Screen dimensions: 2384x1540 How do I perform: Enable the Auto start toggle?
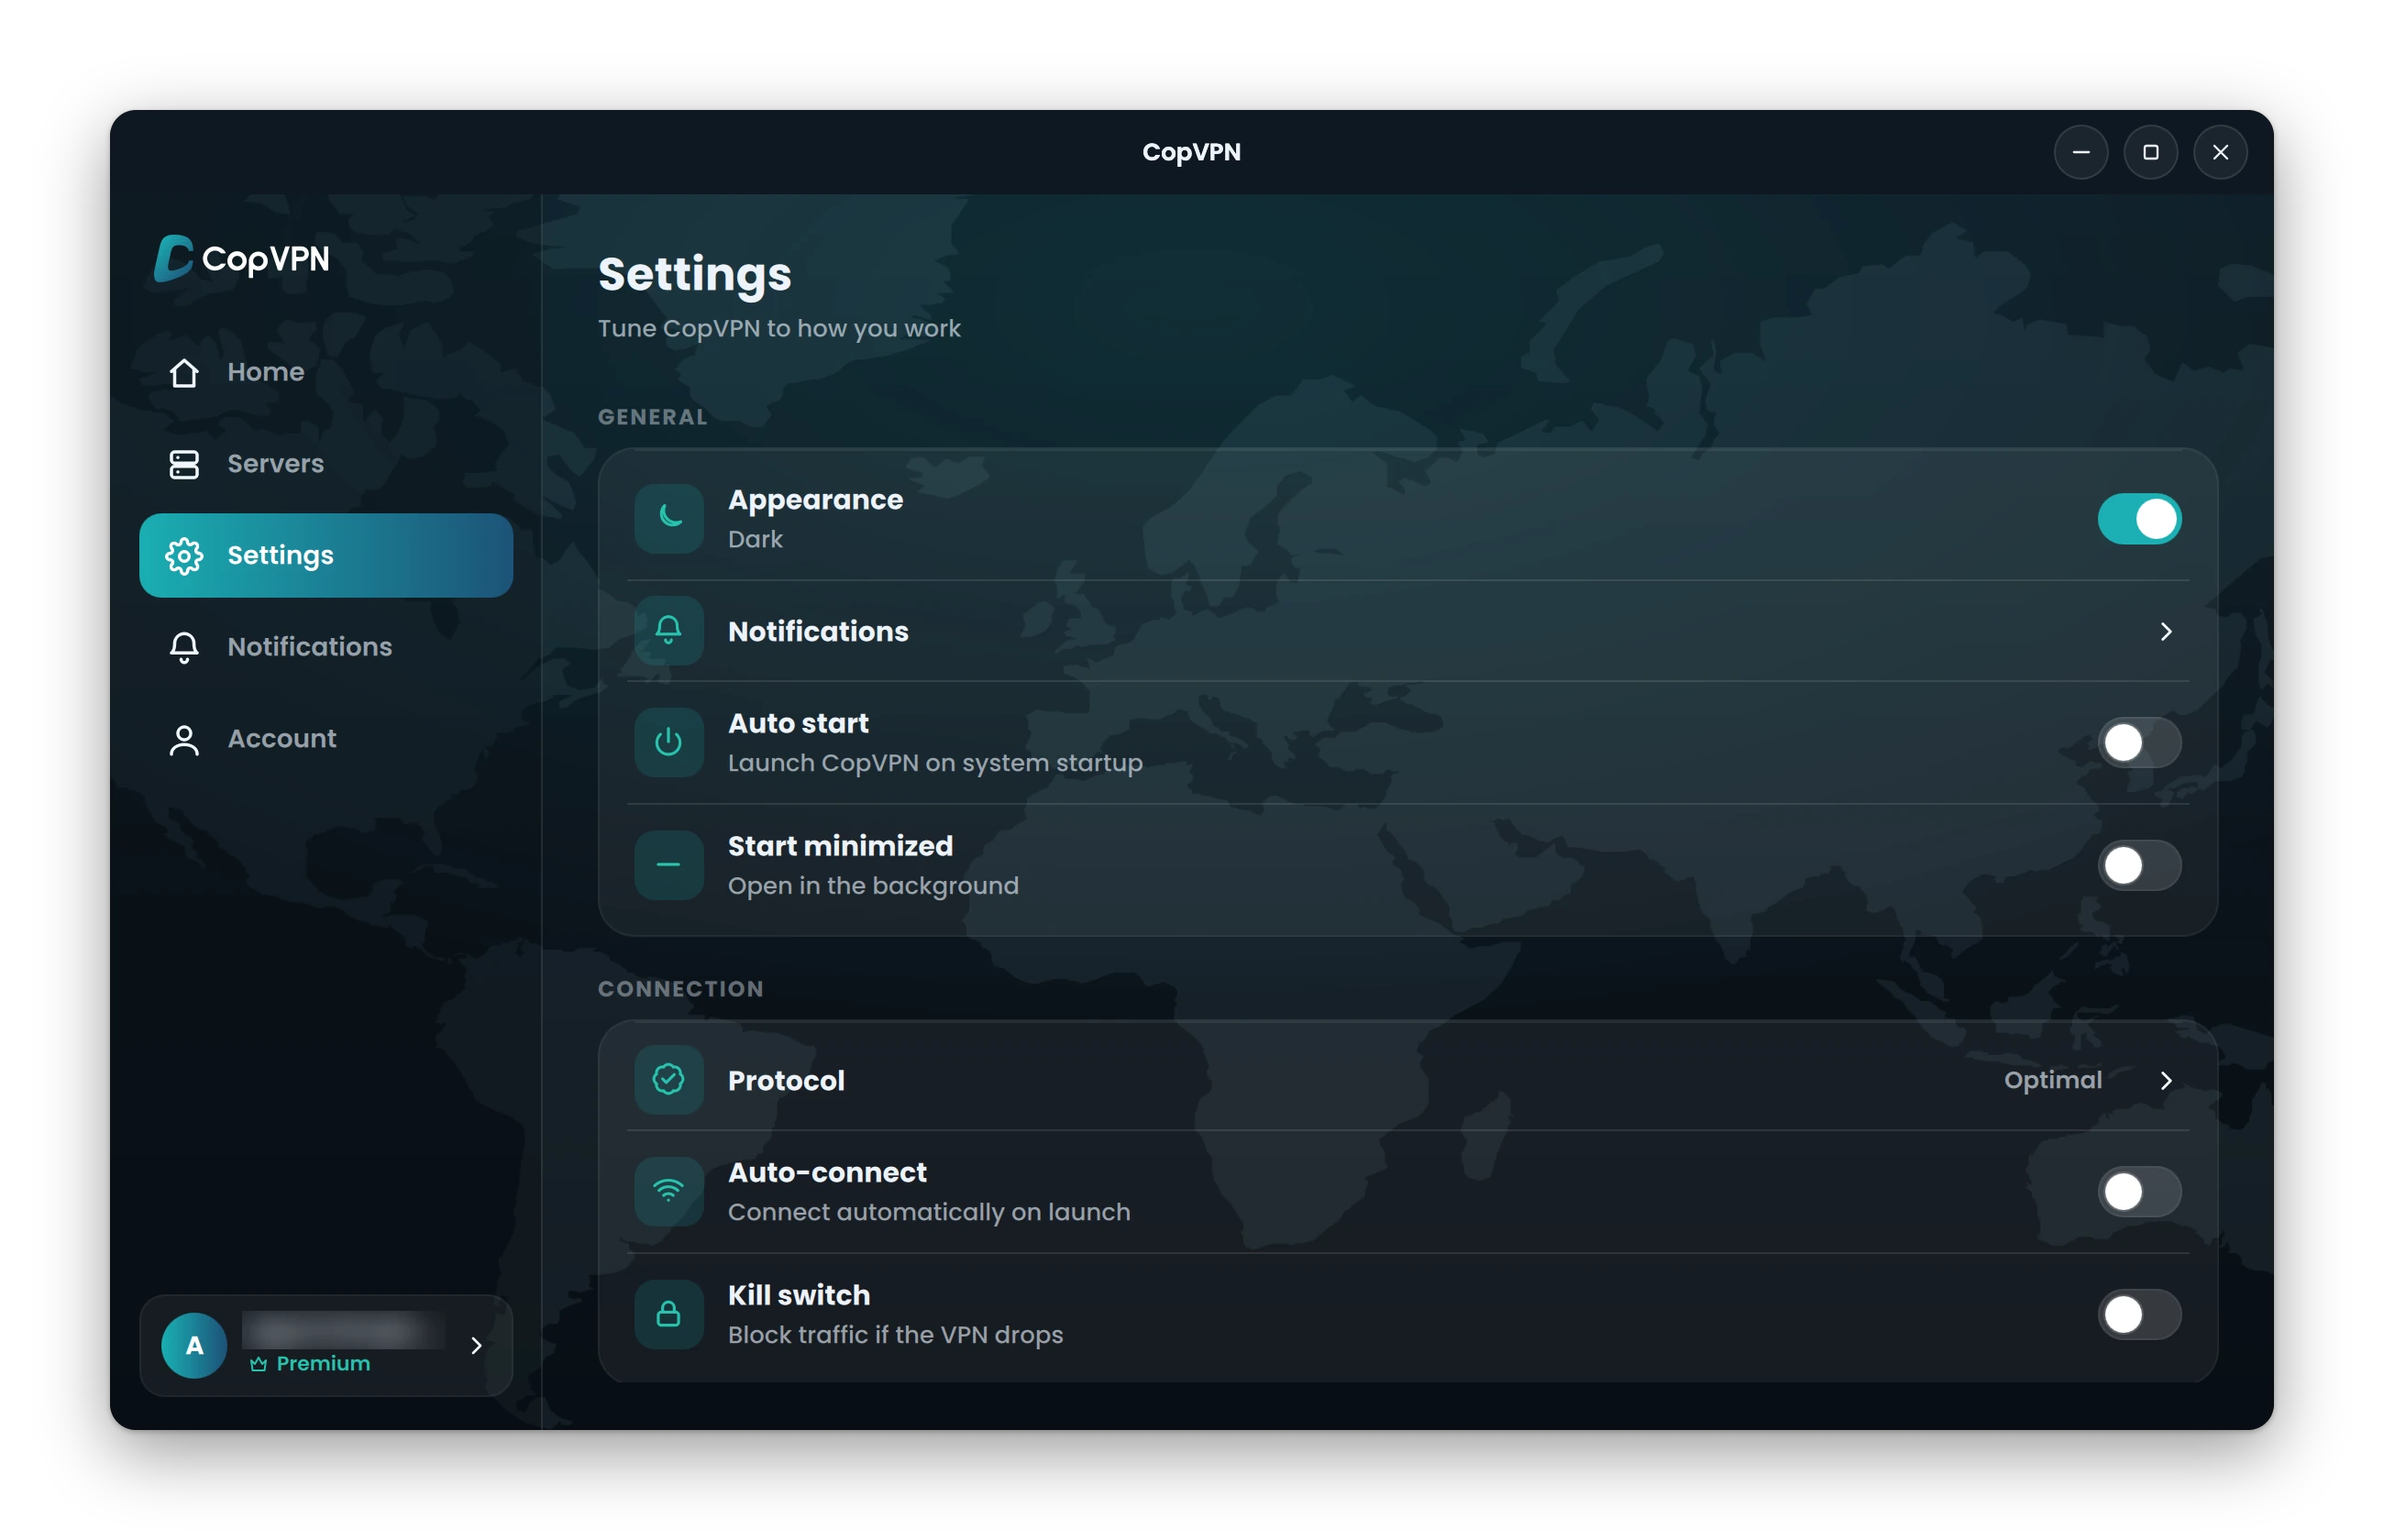(x=2139, y=742)
